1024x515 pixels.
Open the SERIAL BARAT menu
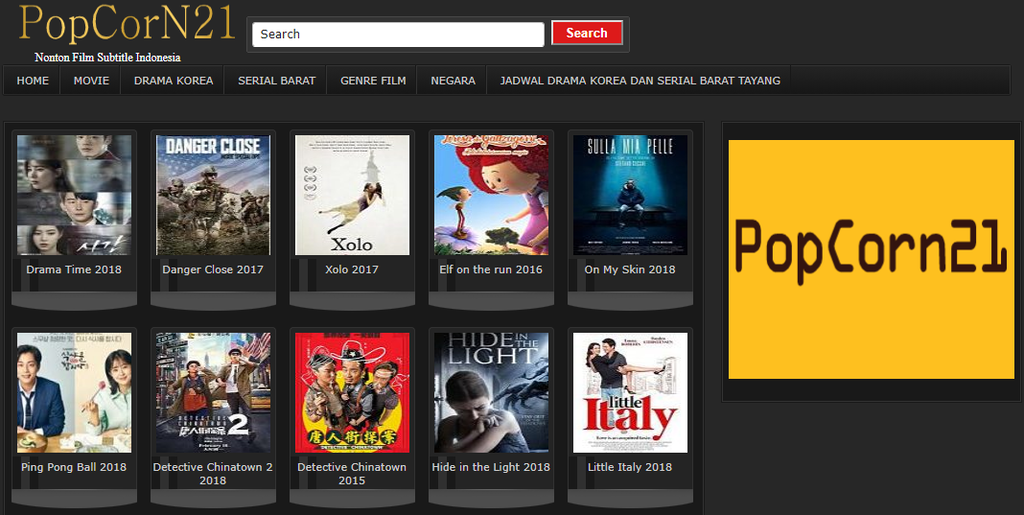pyautogui.click(x=276, y=81)
